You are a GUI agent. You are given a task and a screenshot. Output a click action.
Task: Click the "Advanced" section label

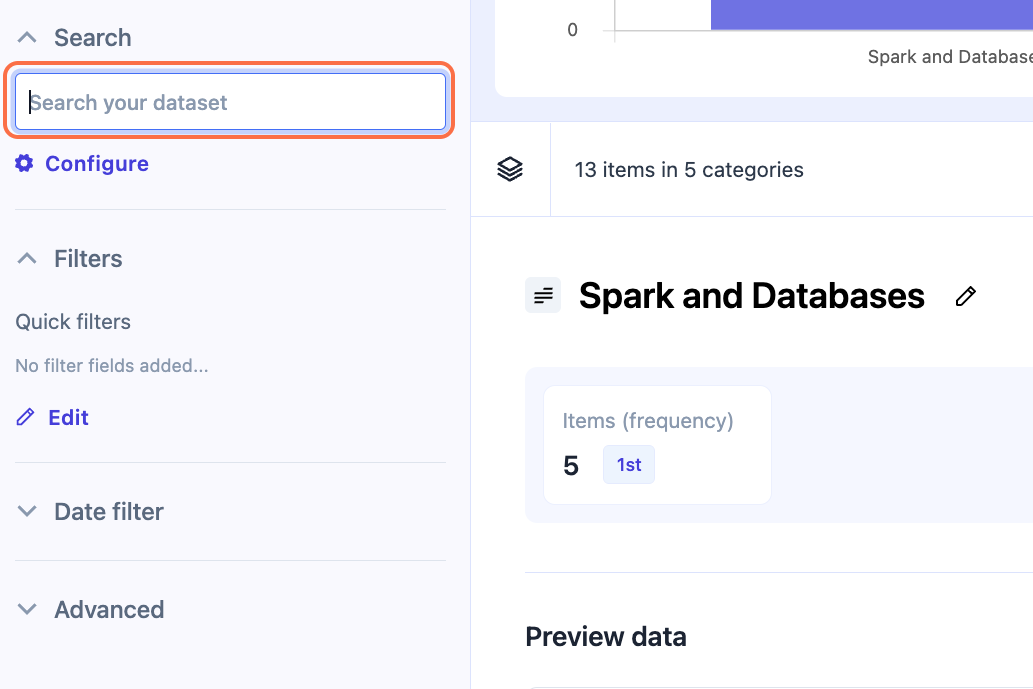pyautogui.click(x=109, y=610)
